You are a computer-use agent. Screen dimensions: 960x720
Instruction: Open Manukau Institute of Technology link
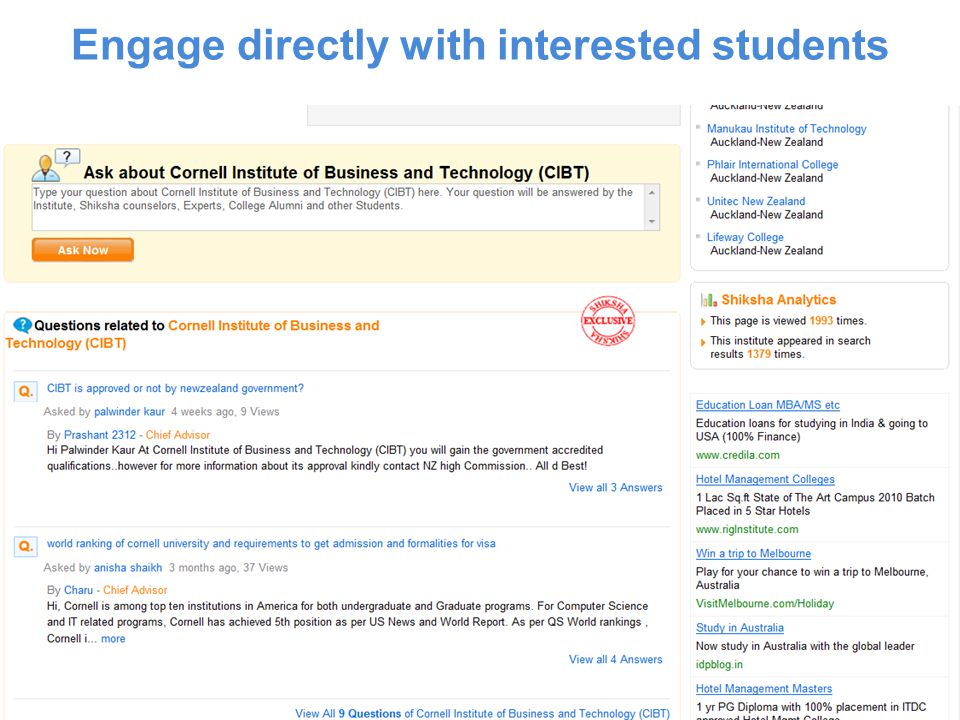(x=786, y=129)
